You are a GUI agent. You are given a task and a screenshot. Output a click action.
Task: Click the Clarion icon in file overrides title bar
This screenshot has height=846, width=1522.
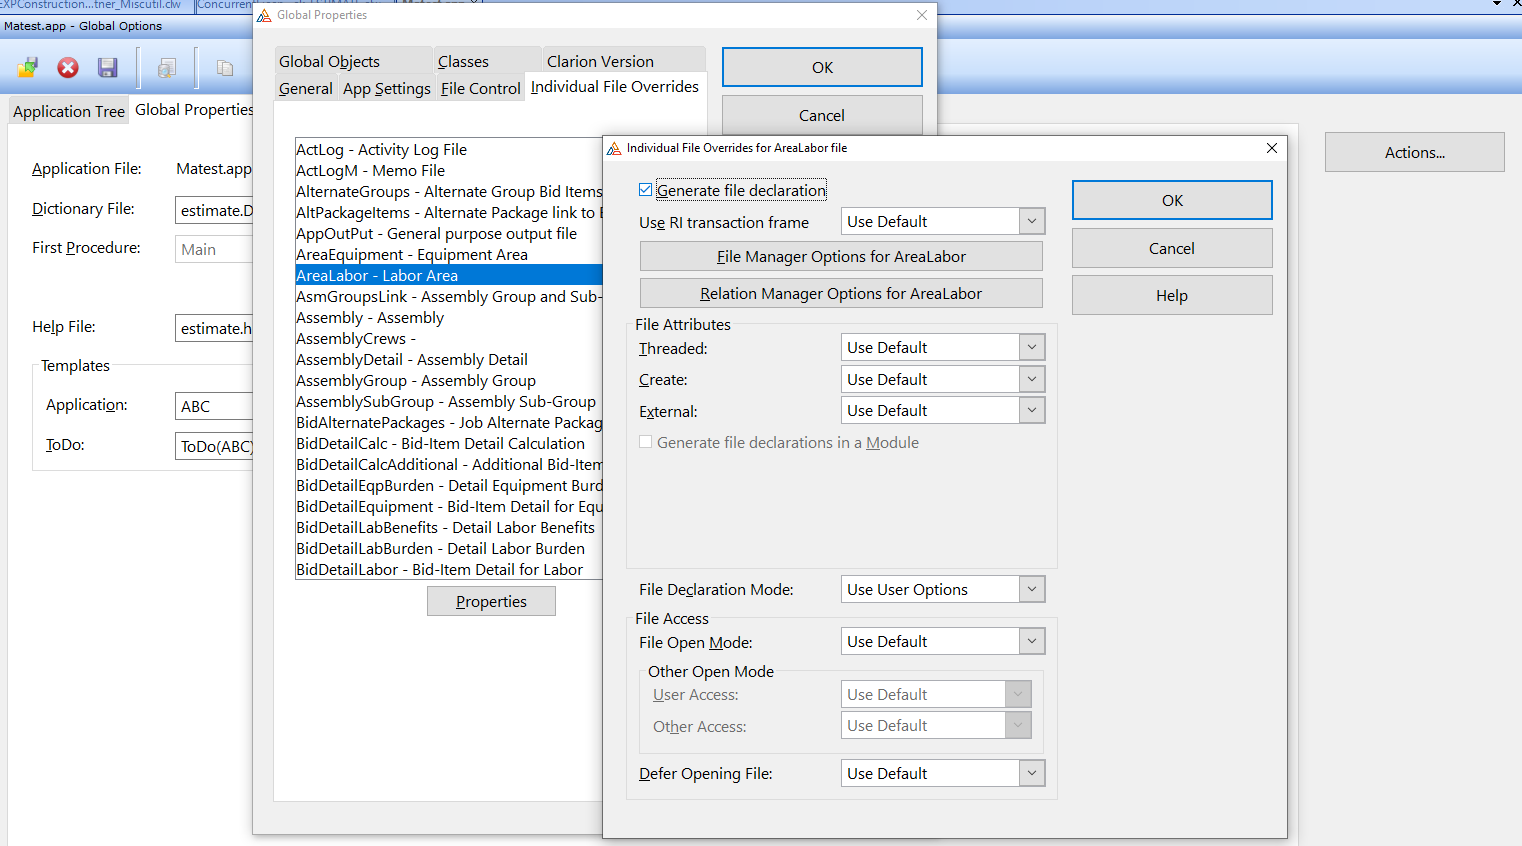(614, 148)
